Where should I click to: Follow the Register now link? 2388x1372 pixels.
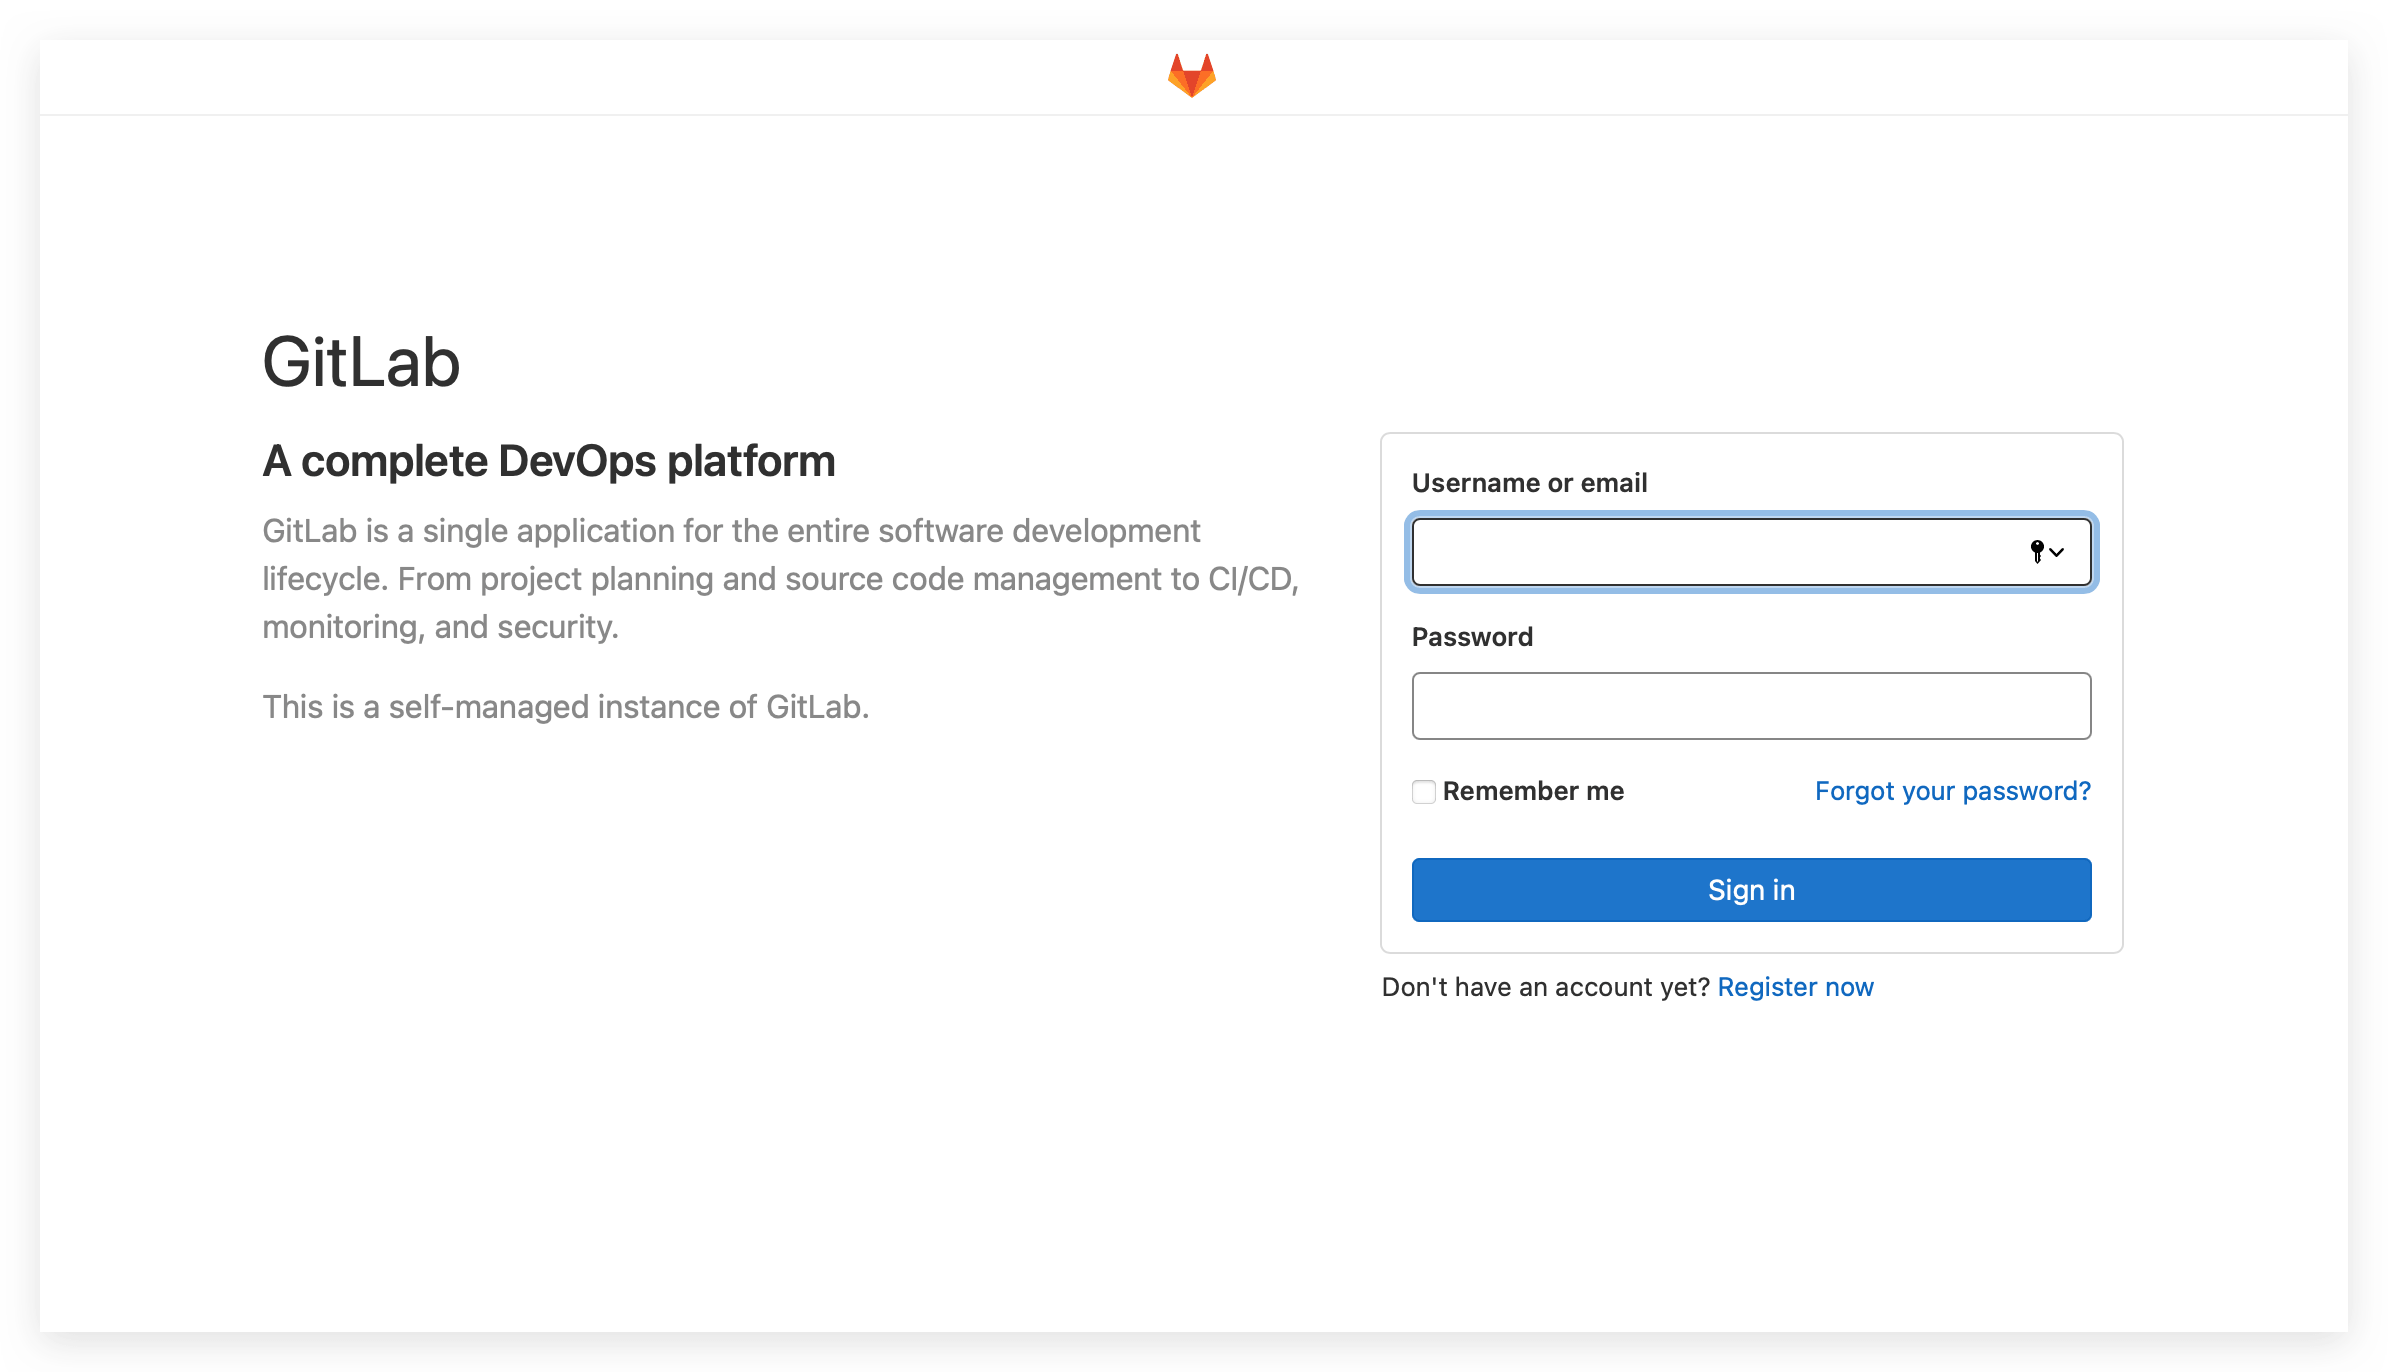(x=1795, y=987)
